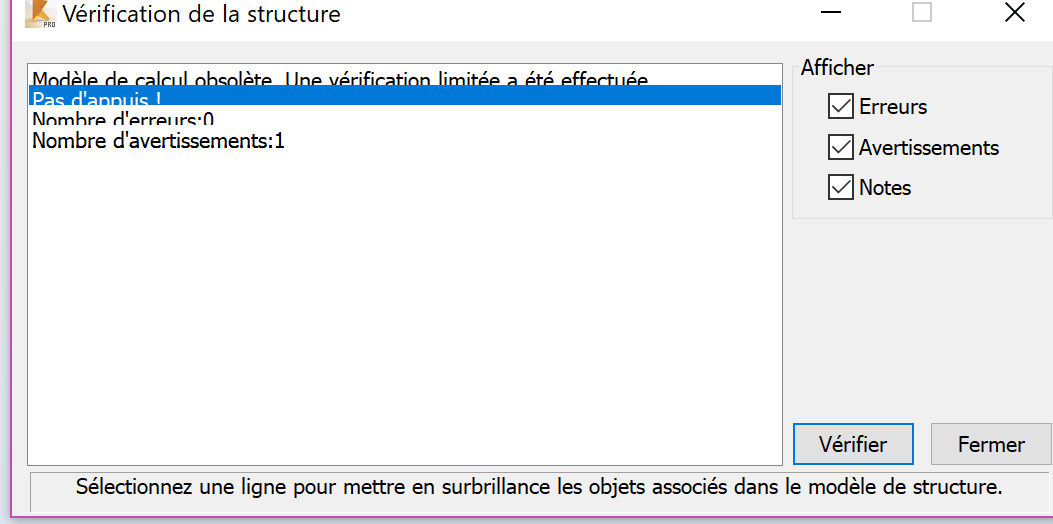
Task: Click the 'Afficher' group heading
Action: [837, 67]
